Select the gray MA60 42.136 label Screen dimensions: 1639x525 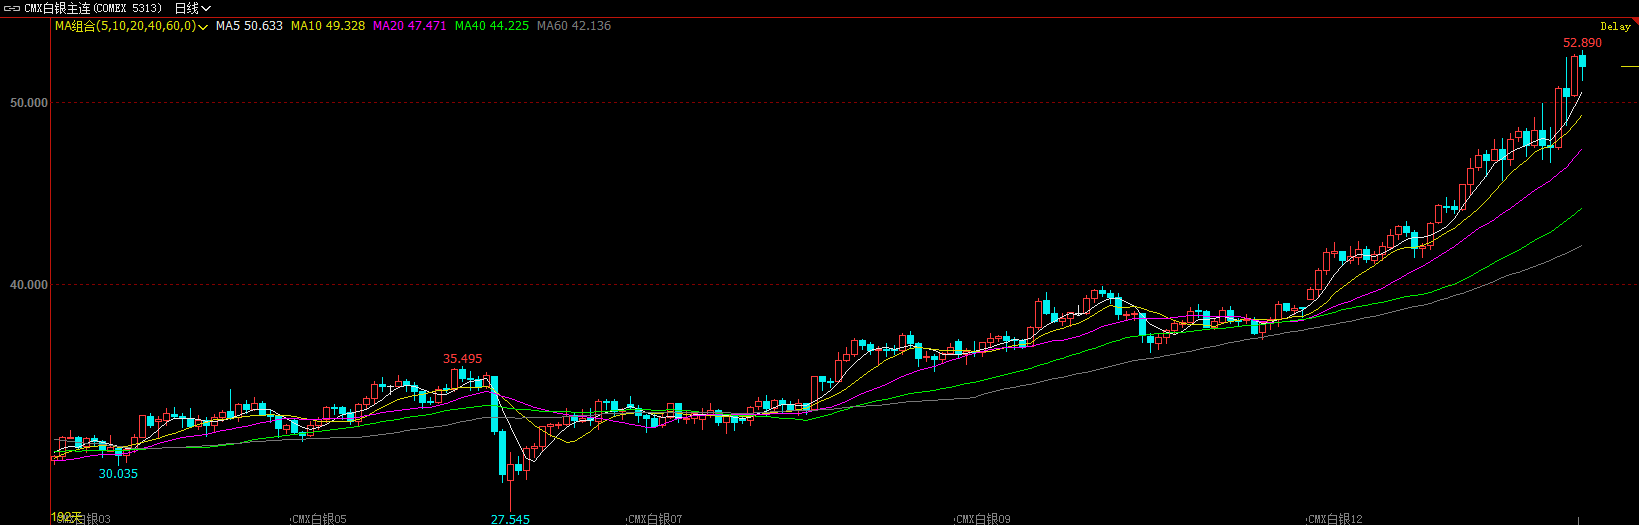pyautogui.click(x=574, y=26)
